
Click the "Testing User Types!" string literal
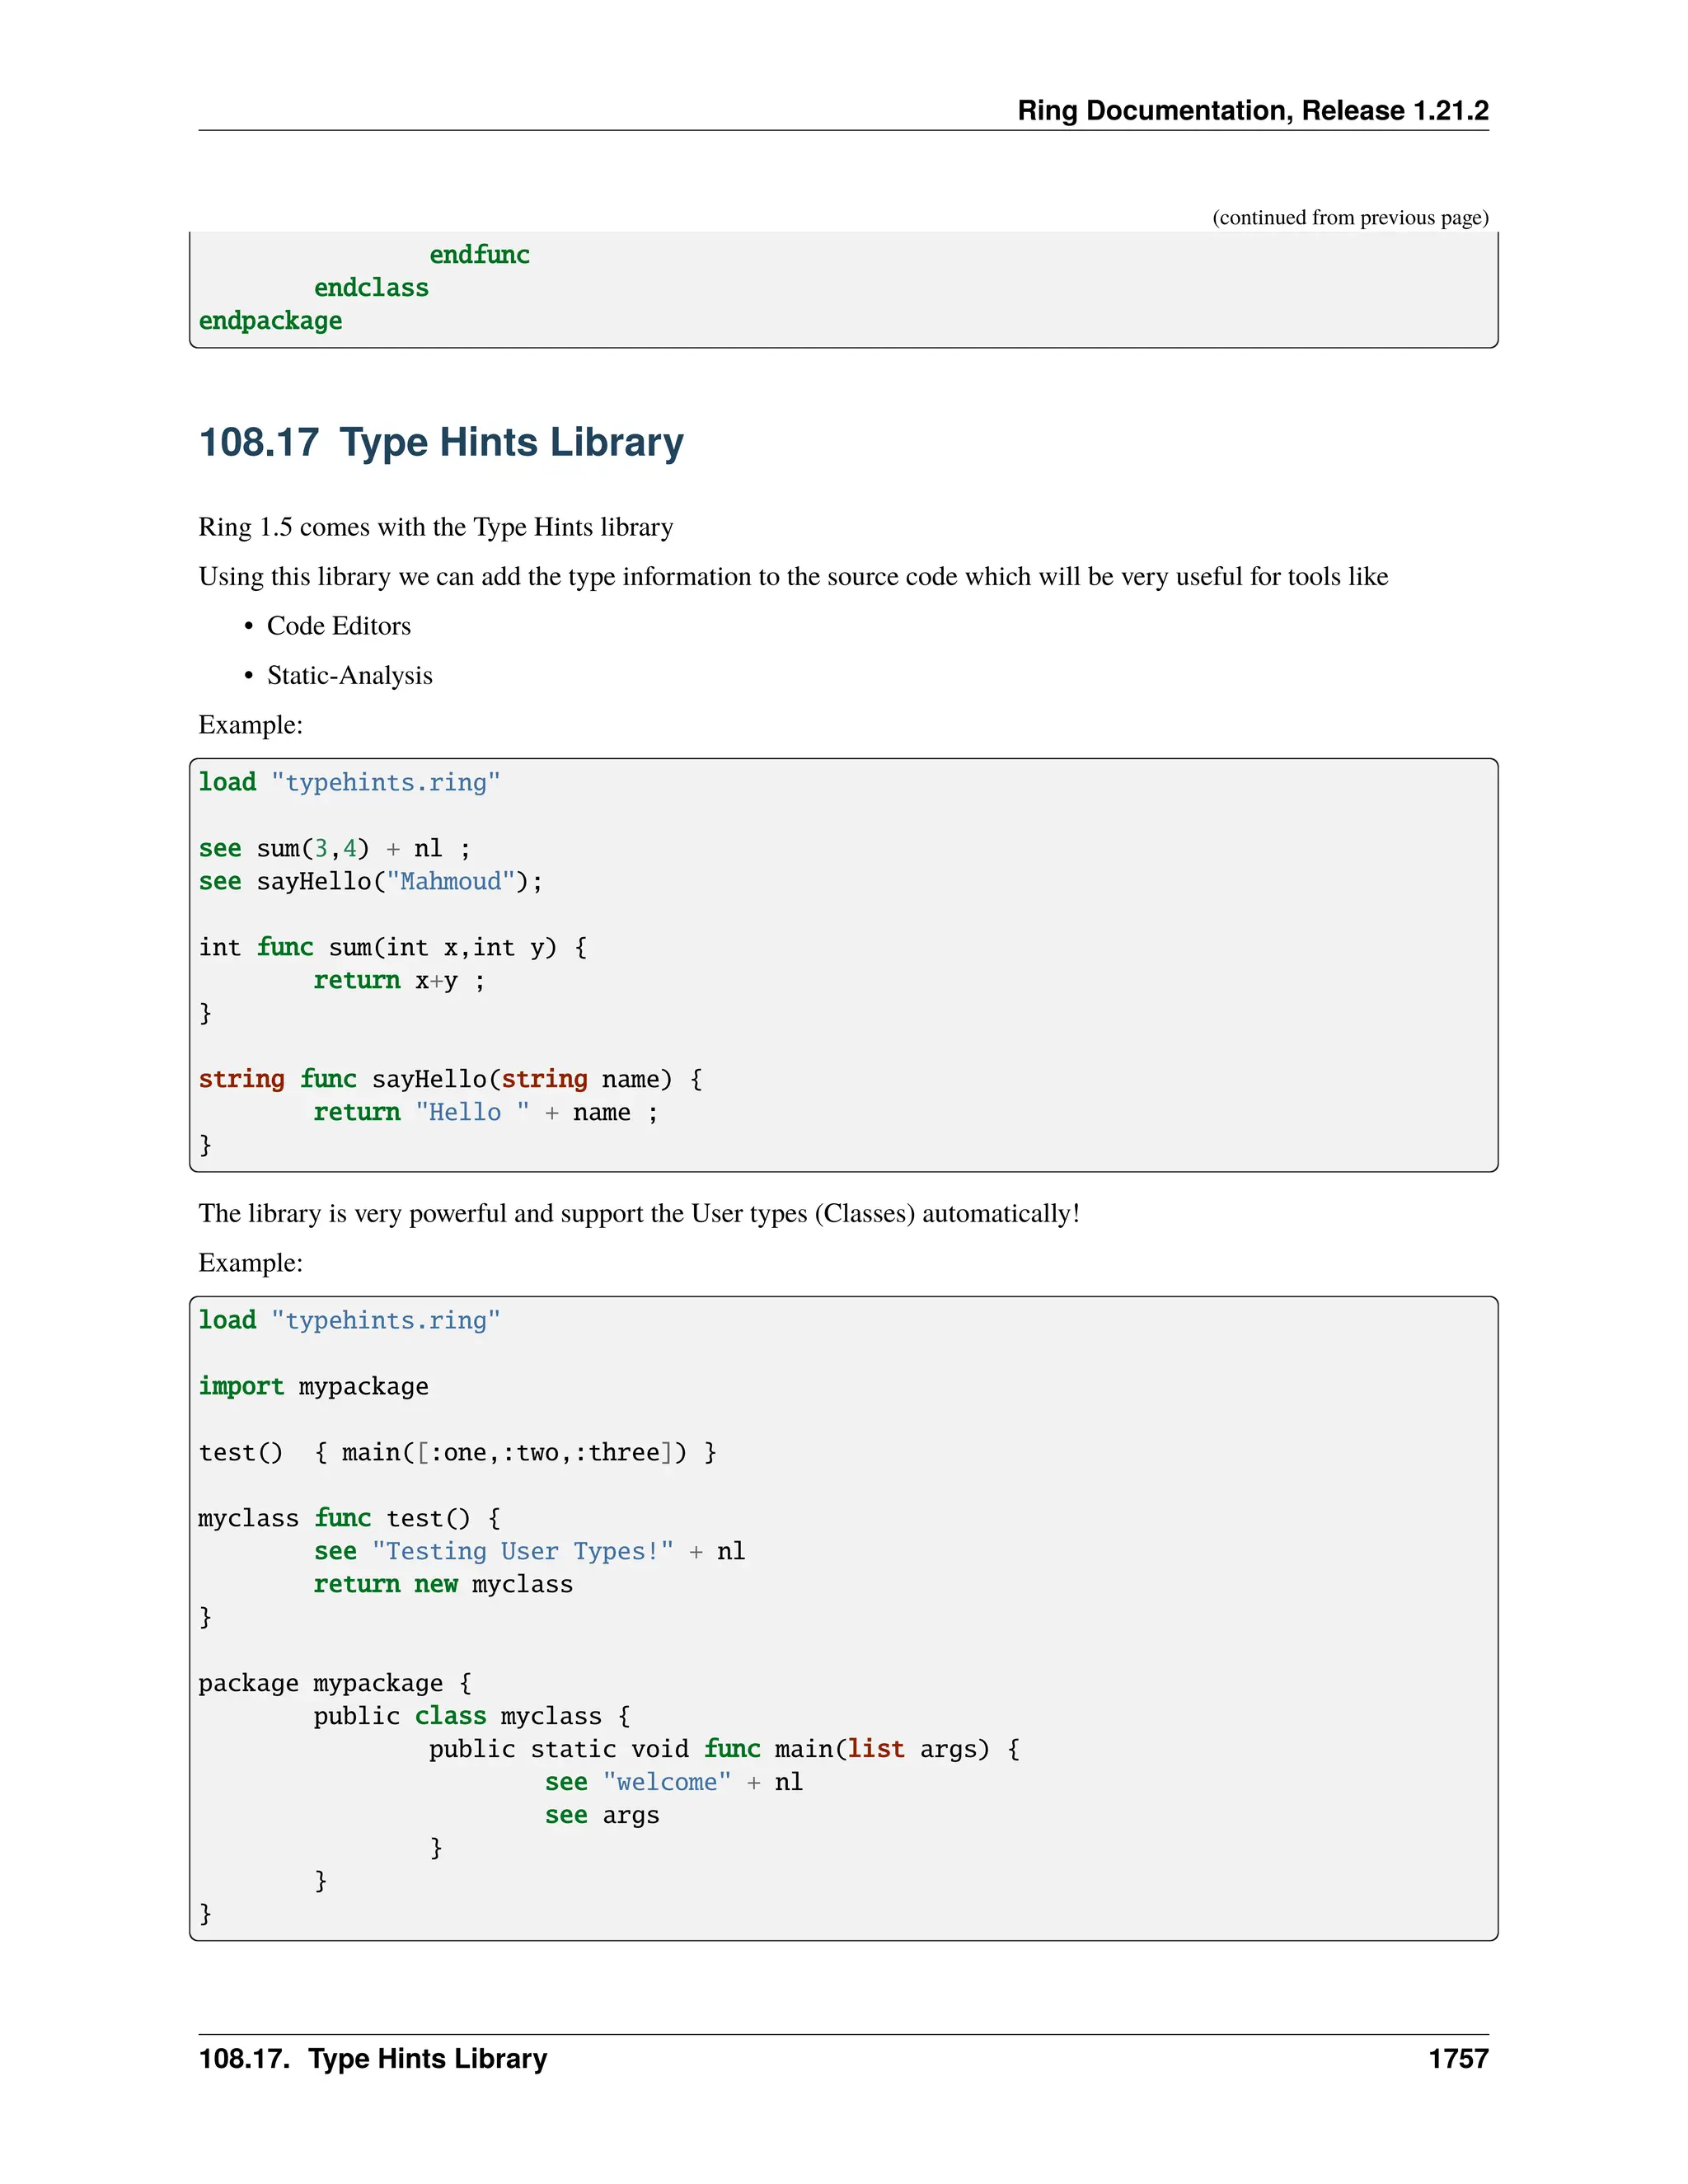click(x=522, y=1551)
